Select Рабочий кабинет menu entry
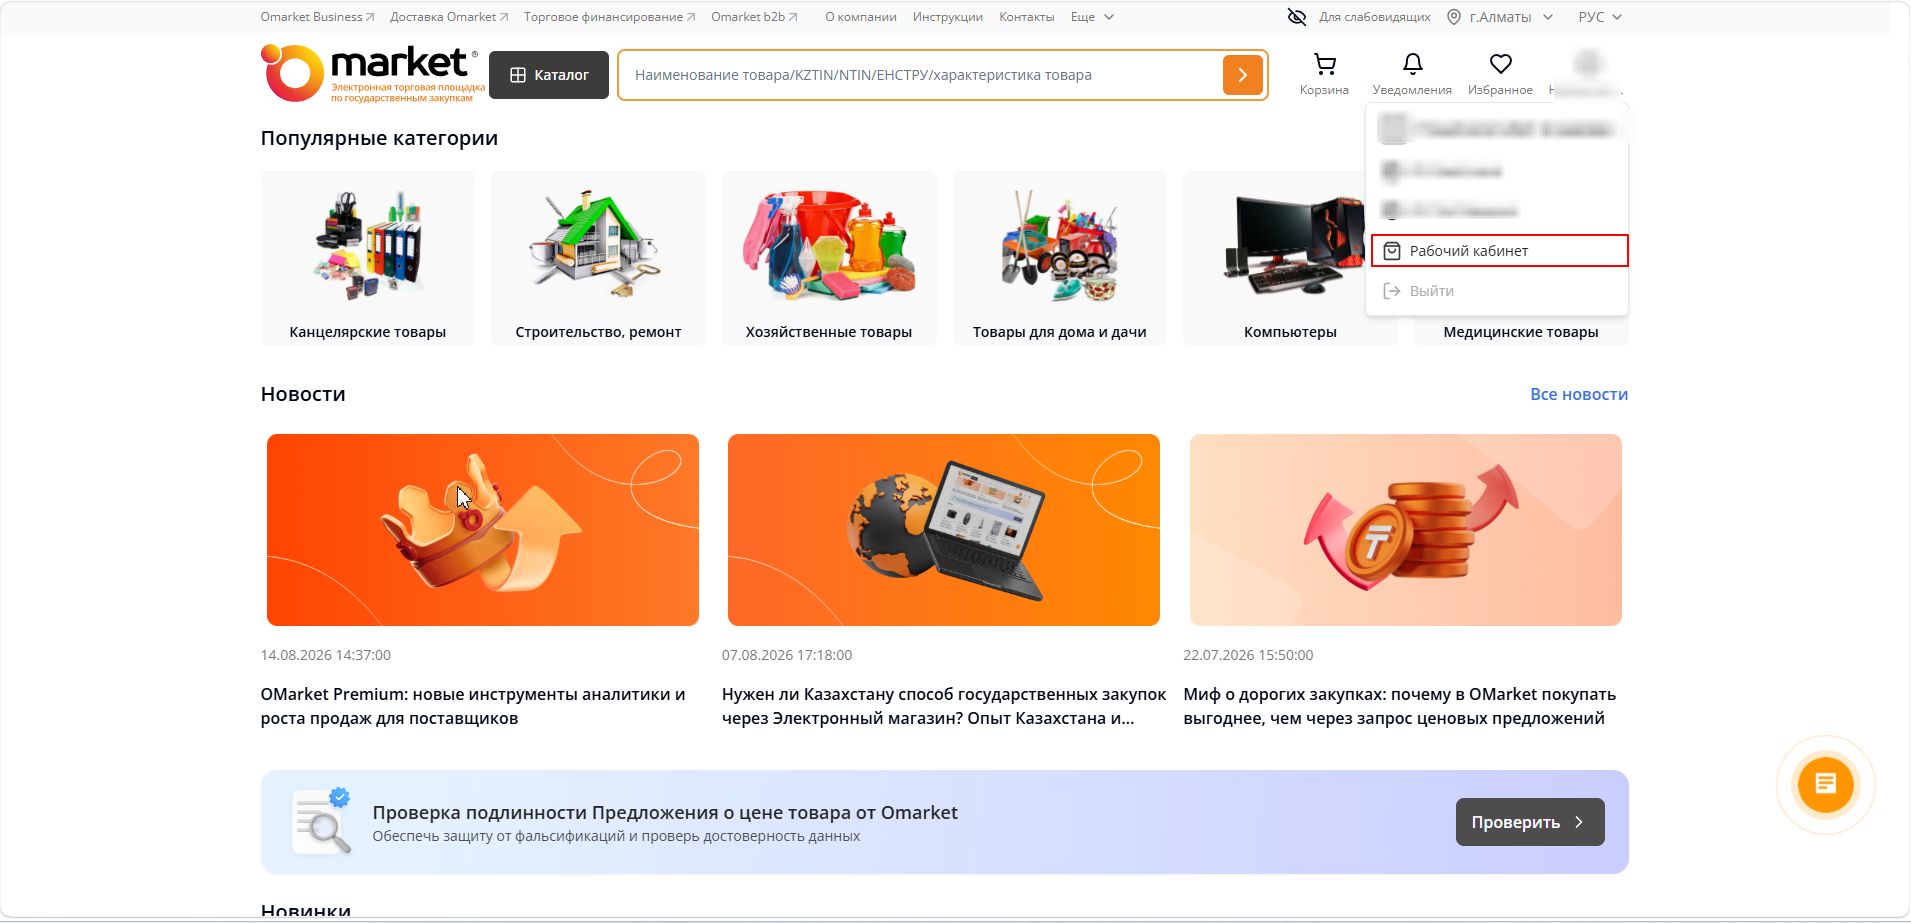The height and width of the screenshot is (923, 1911). (x=1499, y=251)
